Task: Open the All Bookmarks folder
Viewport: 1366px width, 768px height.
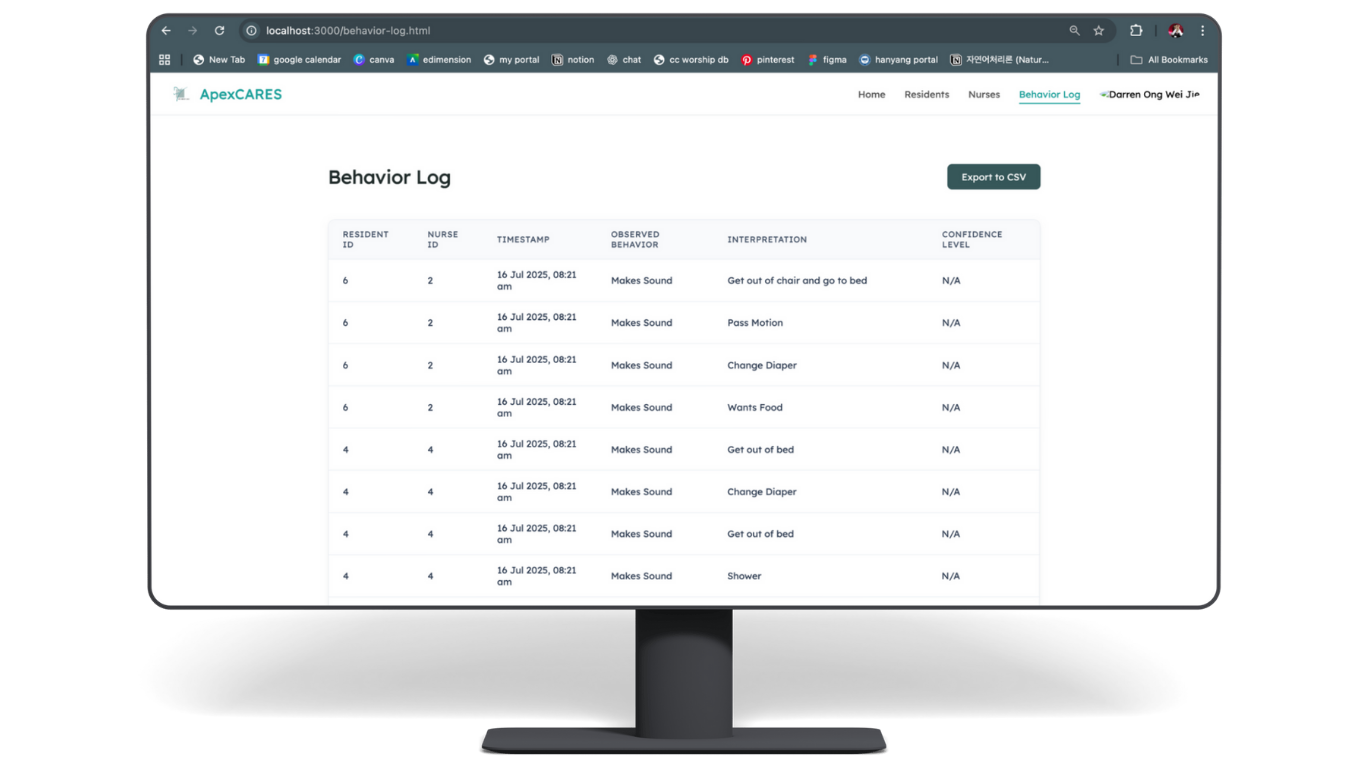Action: tap(1168, 60)
